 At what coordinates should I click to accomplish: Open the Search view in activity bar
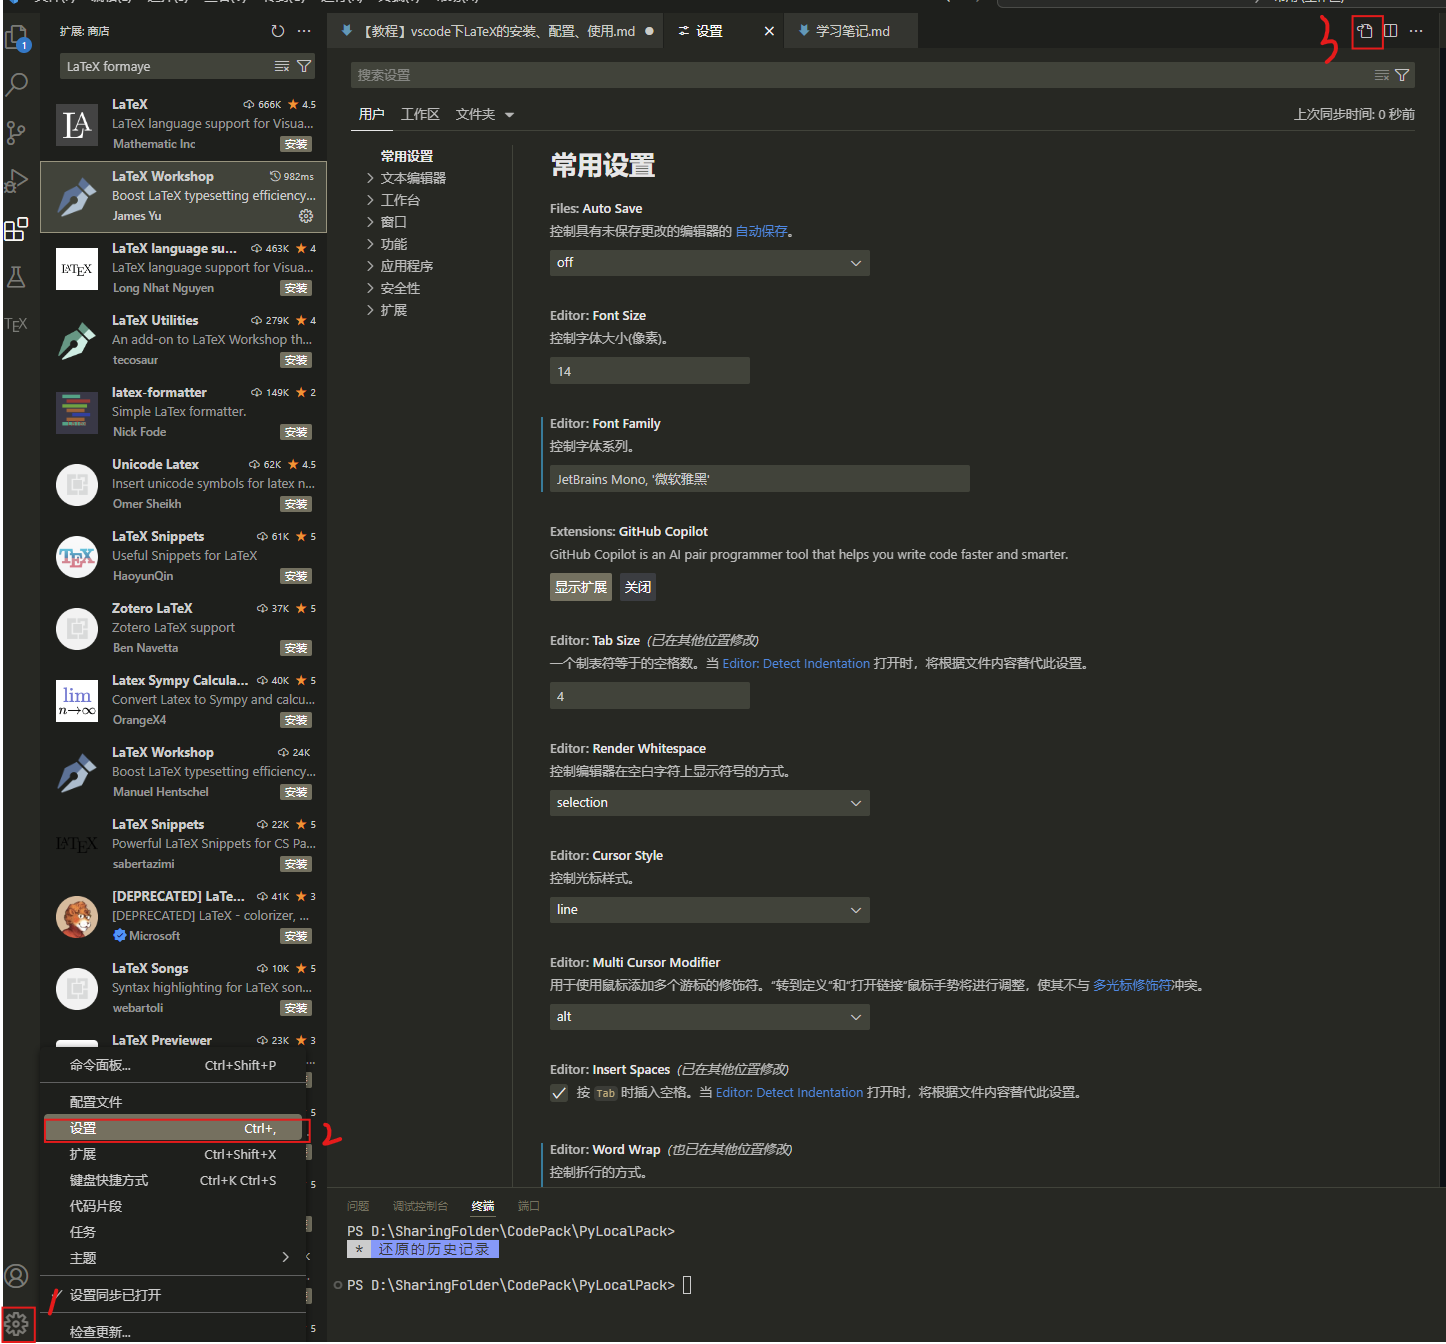pos(17,85)
